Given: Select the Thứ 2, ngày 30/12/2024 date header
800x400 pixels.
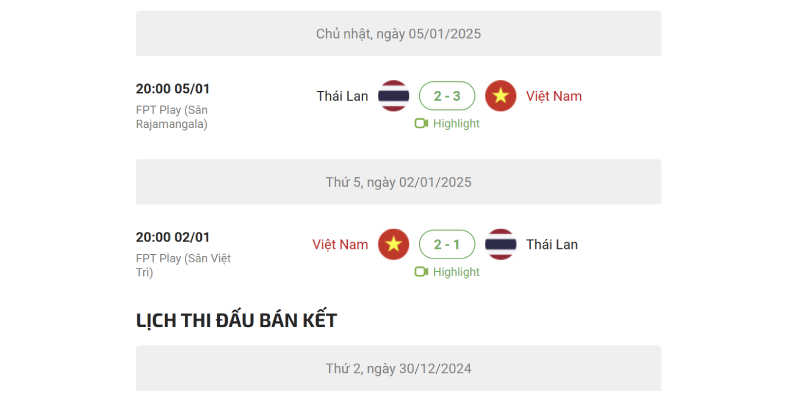Looking at the screenshot, I should pyautogui.click(x=398, y=368).
